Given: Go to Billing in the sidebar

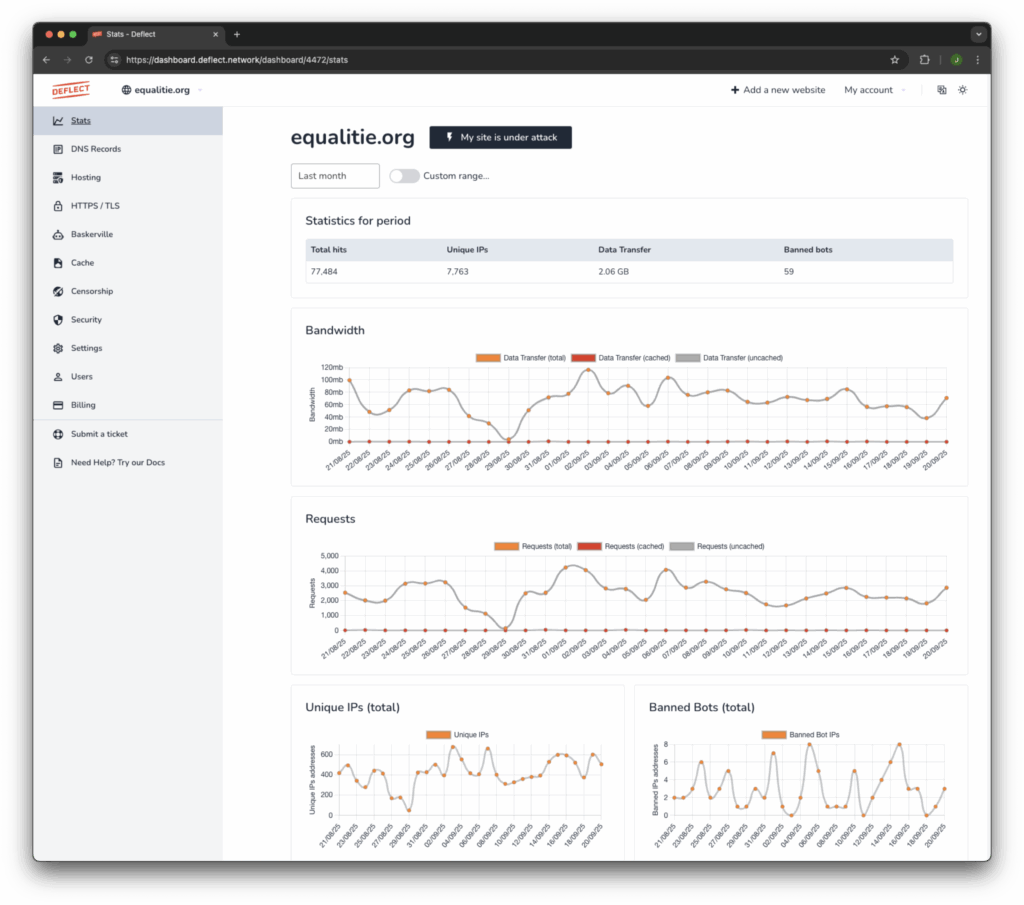Looking at the screenshot, I should [x=82, y=405].
